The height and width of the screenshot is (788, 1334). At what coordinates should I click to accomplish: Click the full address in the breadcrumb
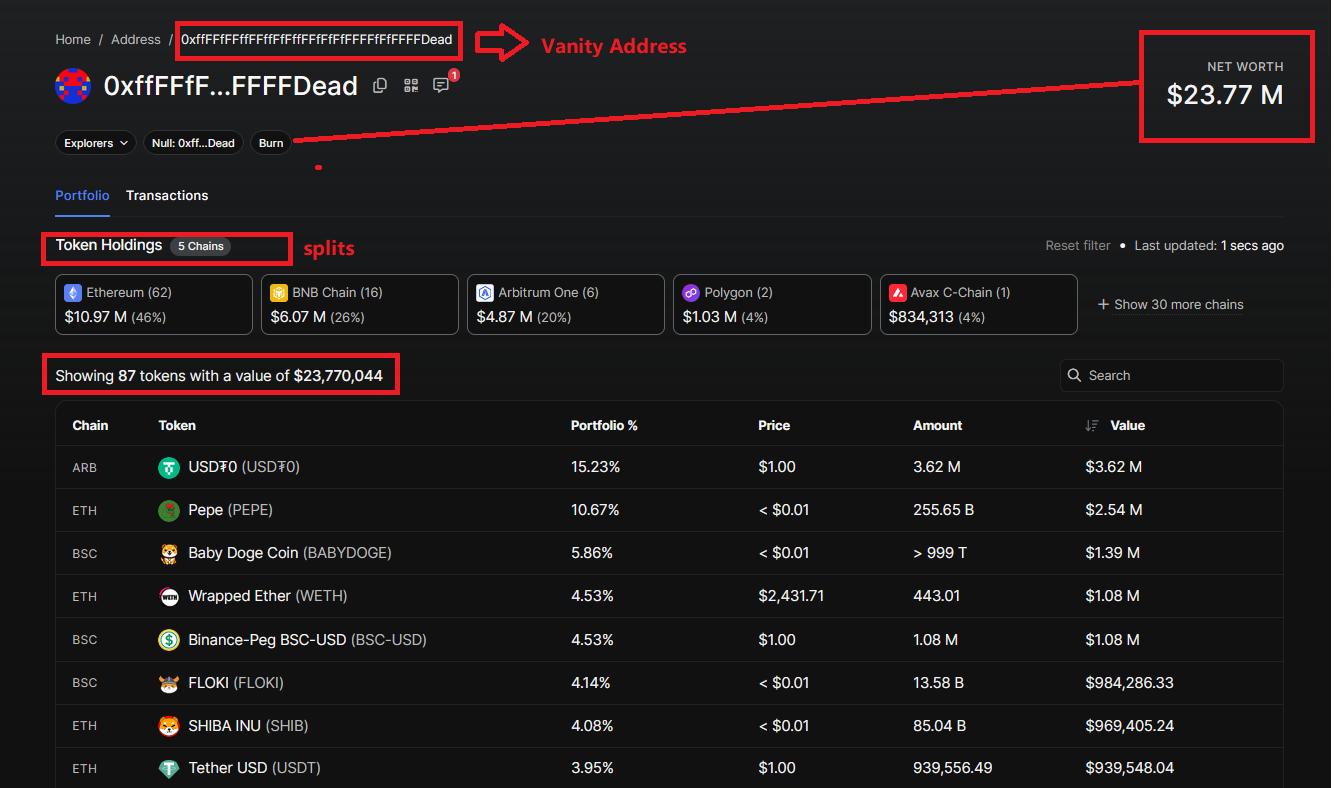[x=317, y=40]
